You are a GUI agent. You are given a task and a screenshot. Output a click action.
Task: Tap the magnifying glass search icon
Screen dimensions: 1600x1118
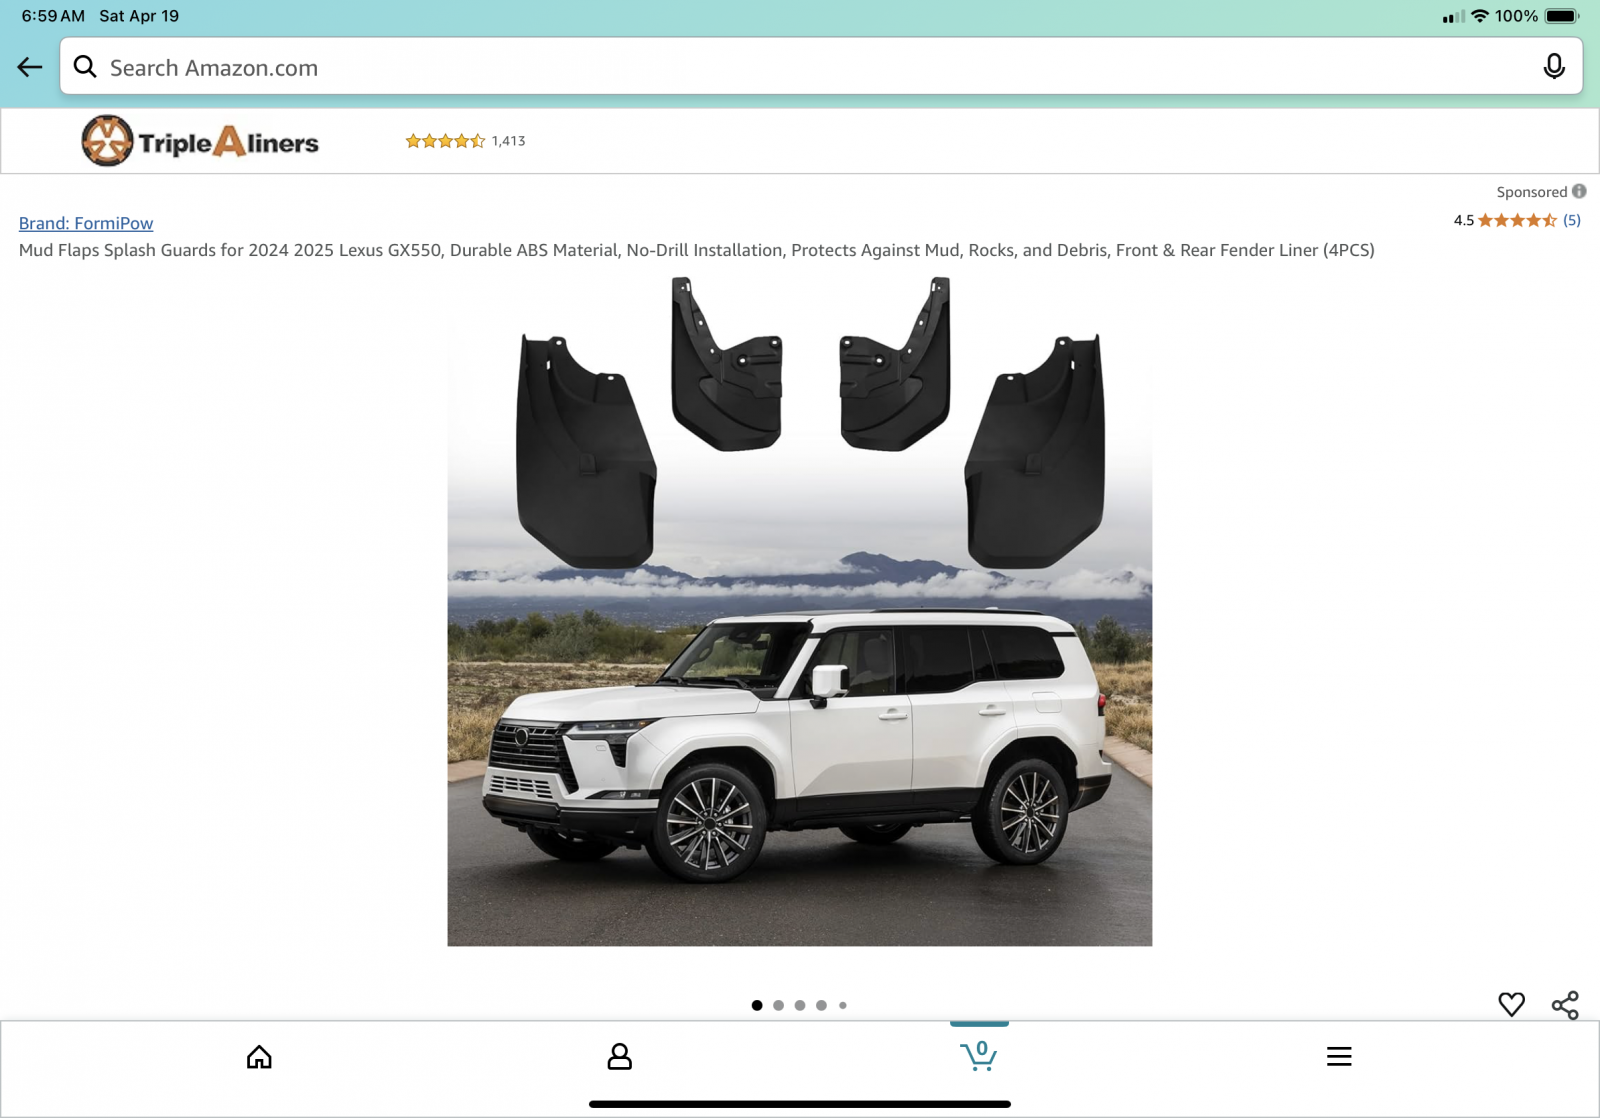click(x=85, y=67)
